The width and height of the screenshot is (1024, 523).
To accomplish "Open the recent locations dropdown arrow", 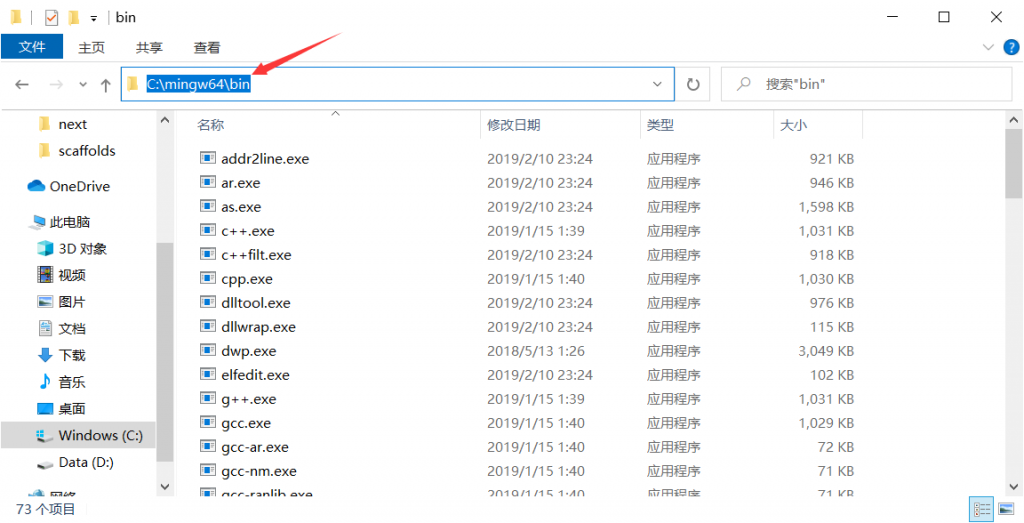I will [82, 85].
